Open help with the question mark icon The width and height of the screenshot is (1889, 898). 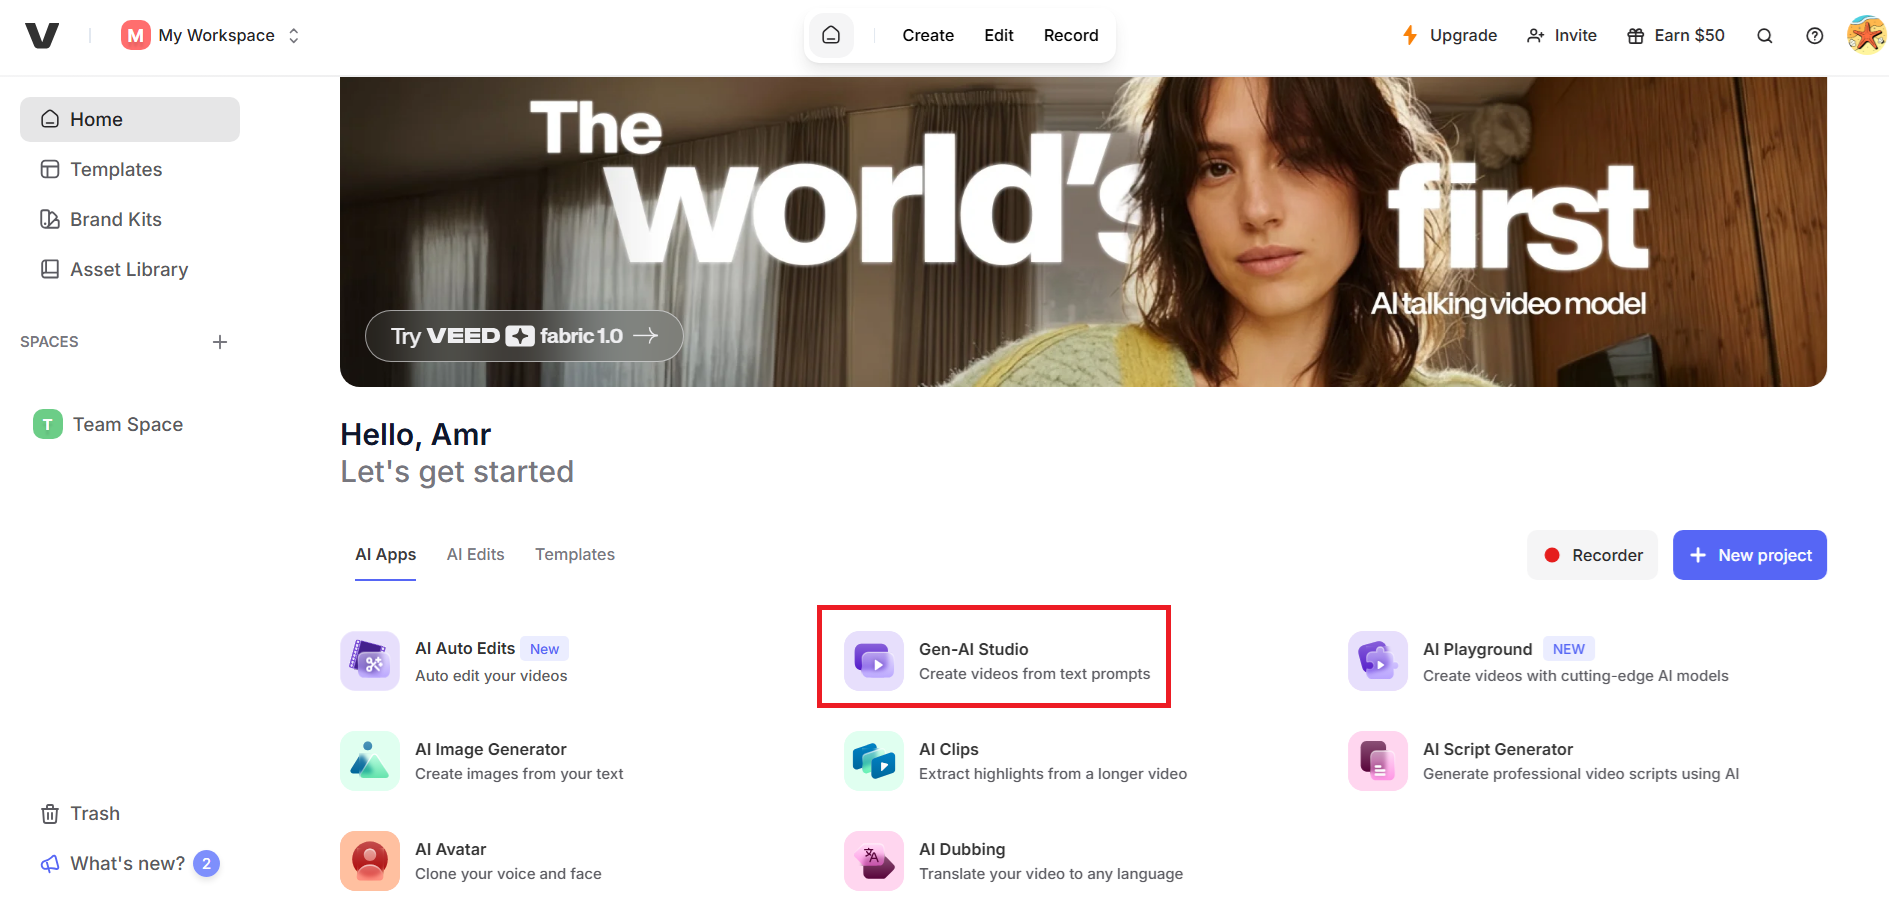tap(1815, 36)
